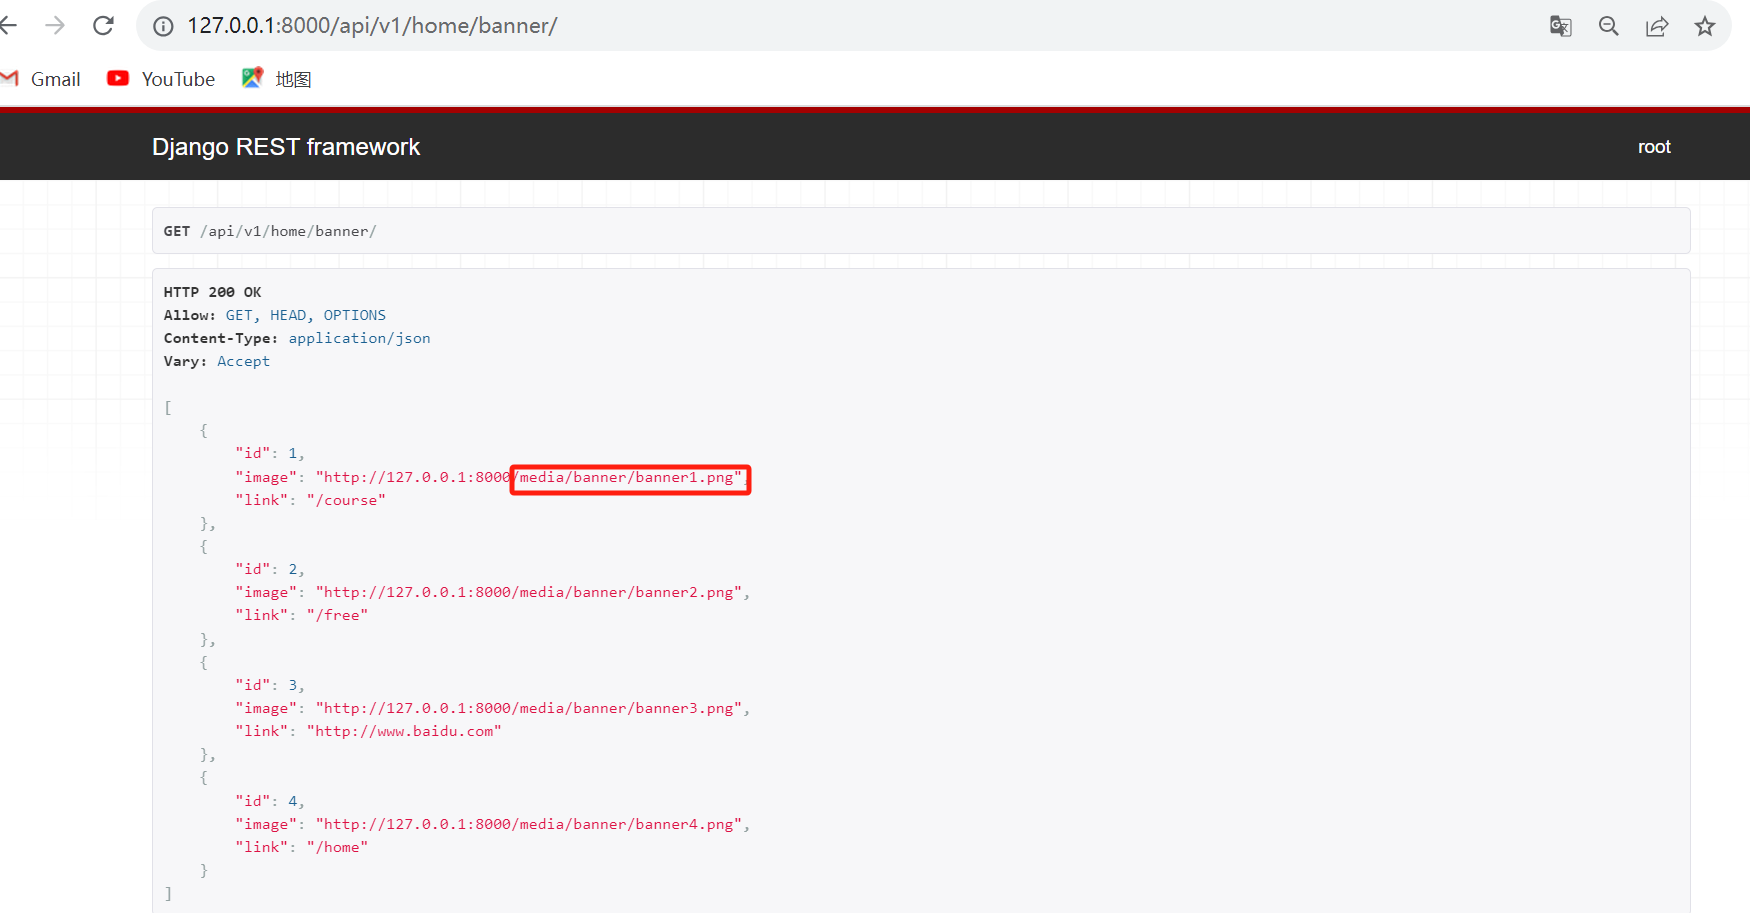This screenshot has height=913, width=1750.
Task: Select the GET /api/v1/home/banner/ request line
Action: 270,231
